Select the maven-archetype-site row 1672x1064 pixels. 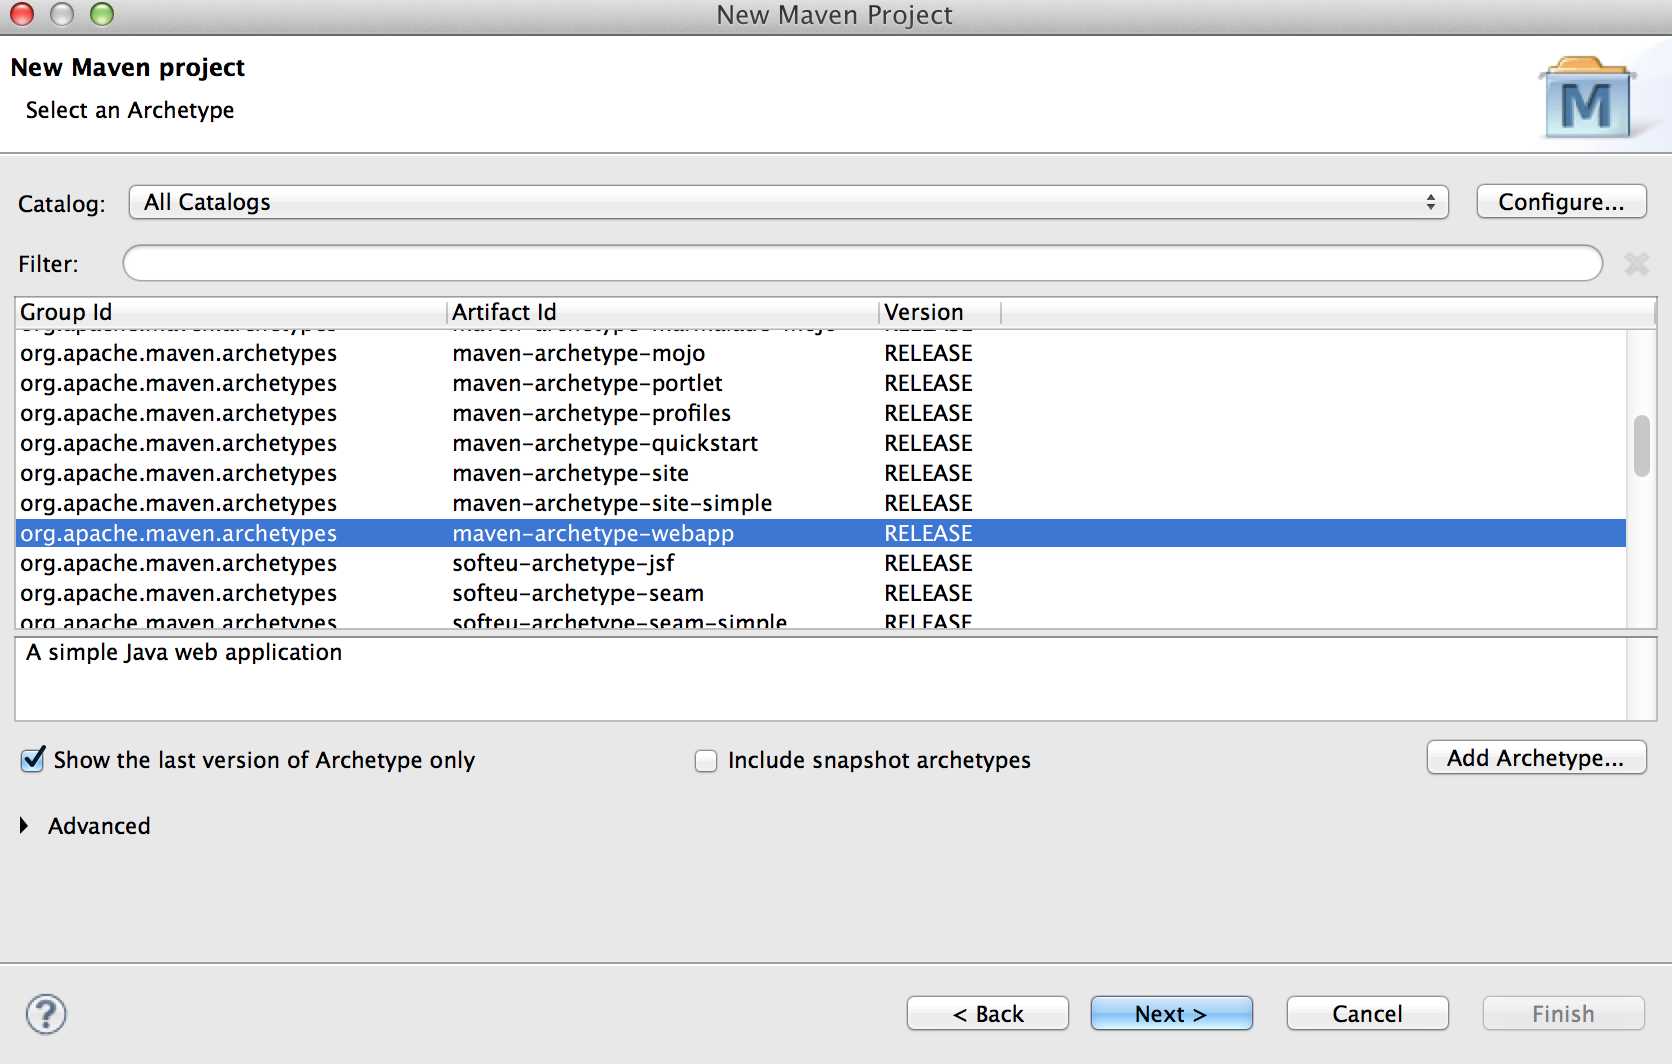click(821, 473)
